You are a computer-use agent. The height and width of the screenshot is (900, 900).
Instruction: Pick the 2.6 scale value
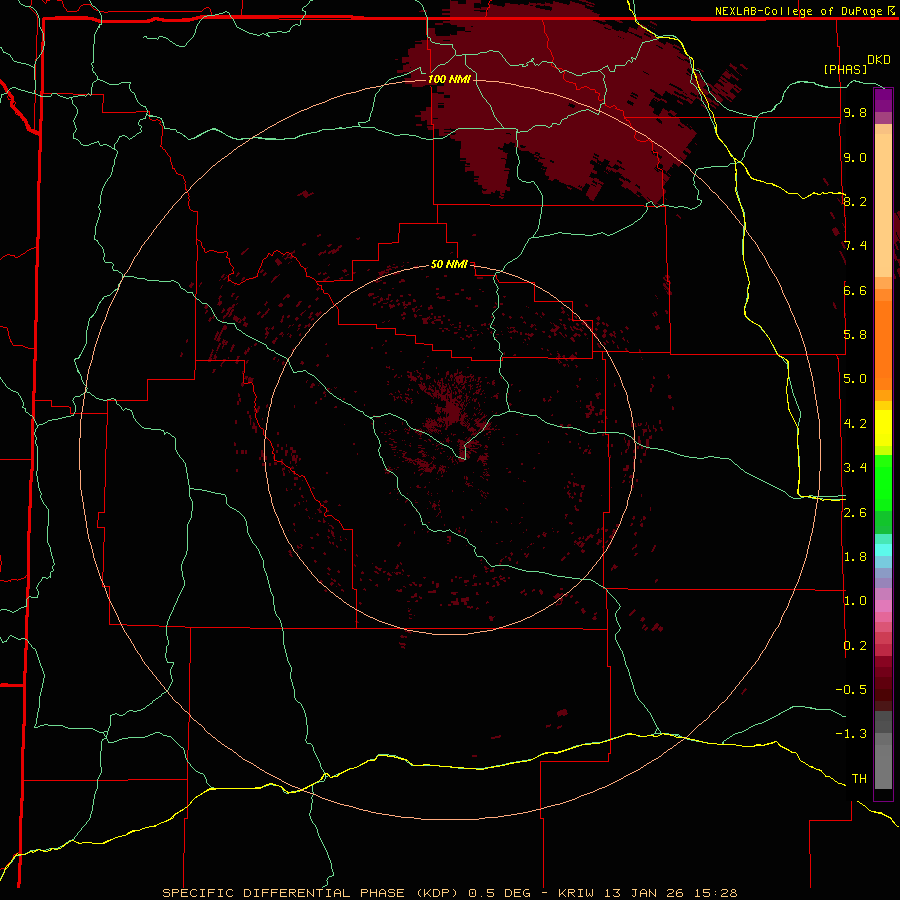pos(855,512)
